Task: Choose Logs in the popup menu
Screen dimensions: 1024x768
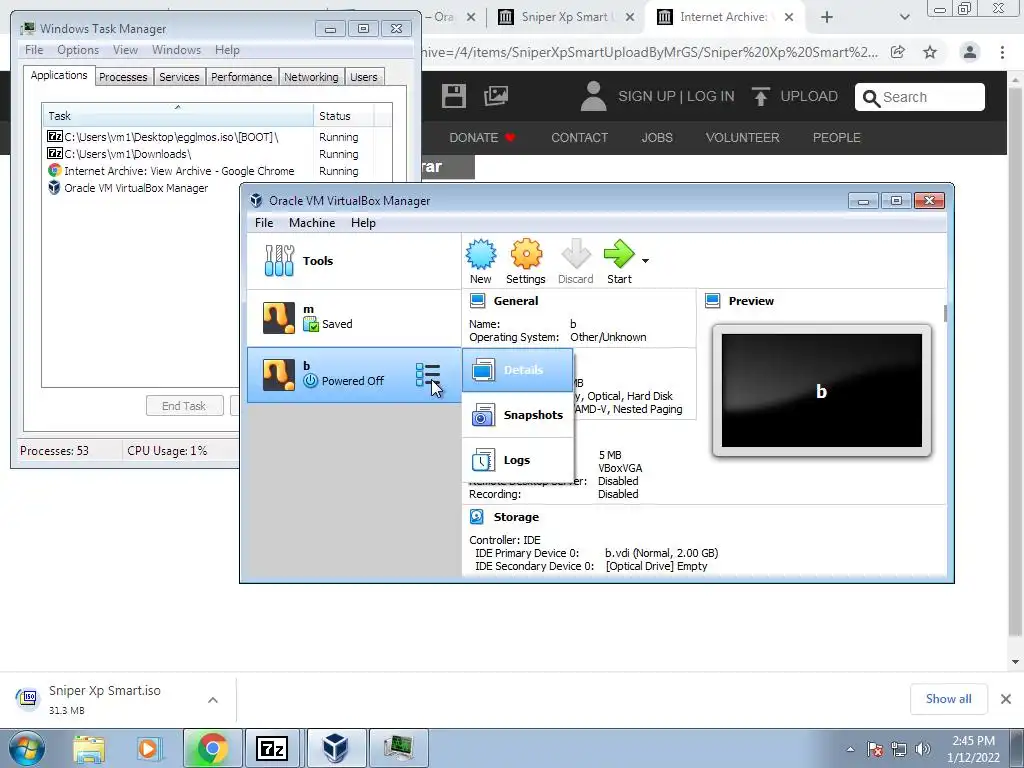Action: [517, 460]
